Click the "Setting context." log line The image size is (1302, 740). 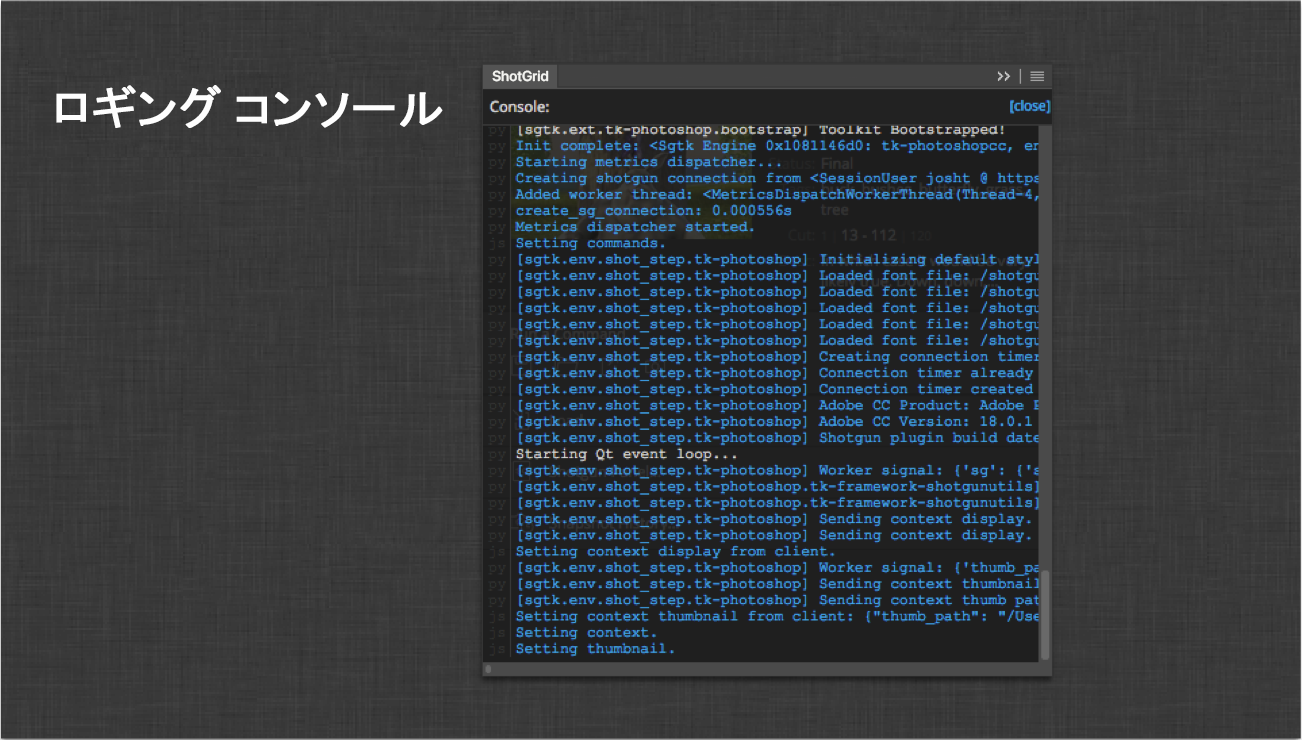click(586, 632)
